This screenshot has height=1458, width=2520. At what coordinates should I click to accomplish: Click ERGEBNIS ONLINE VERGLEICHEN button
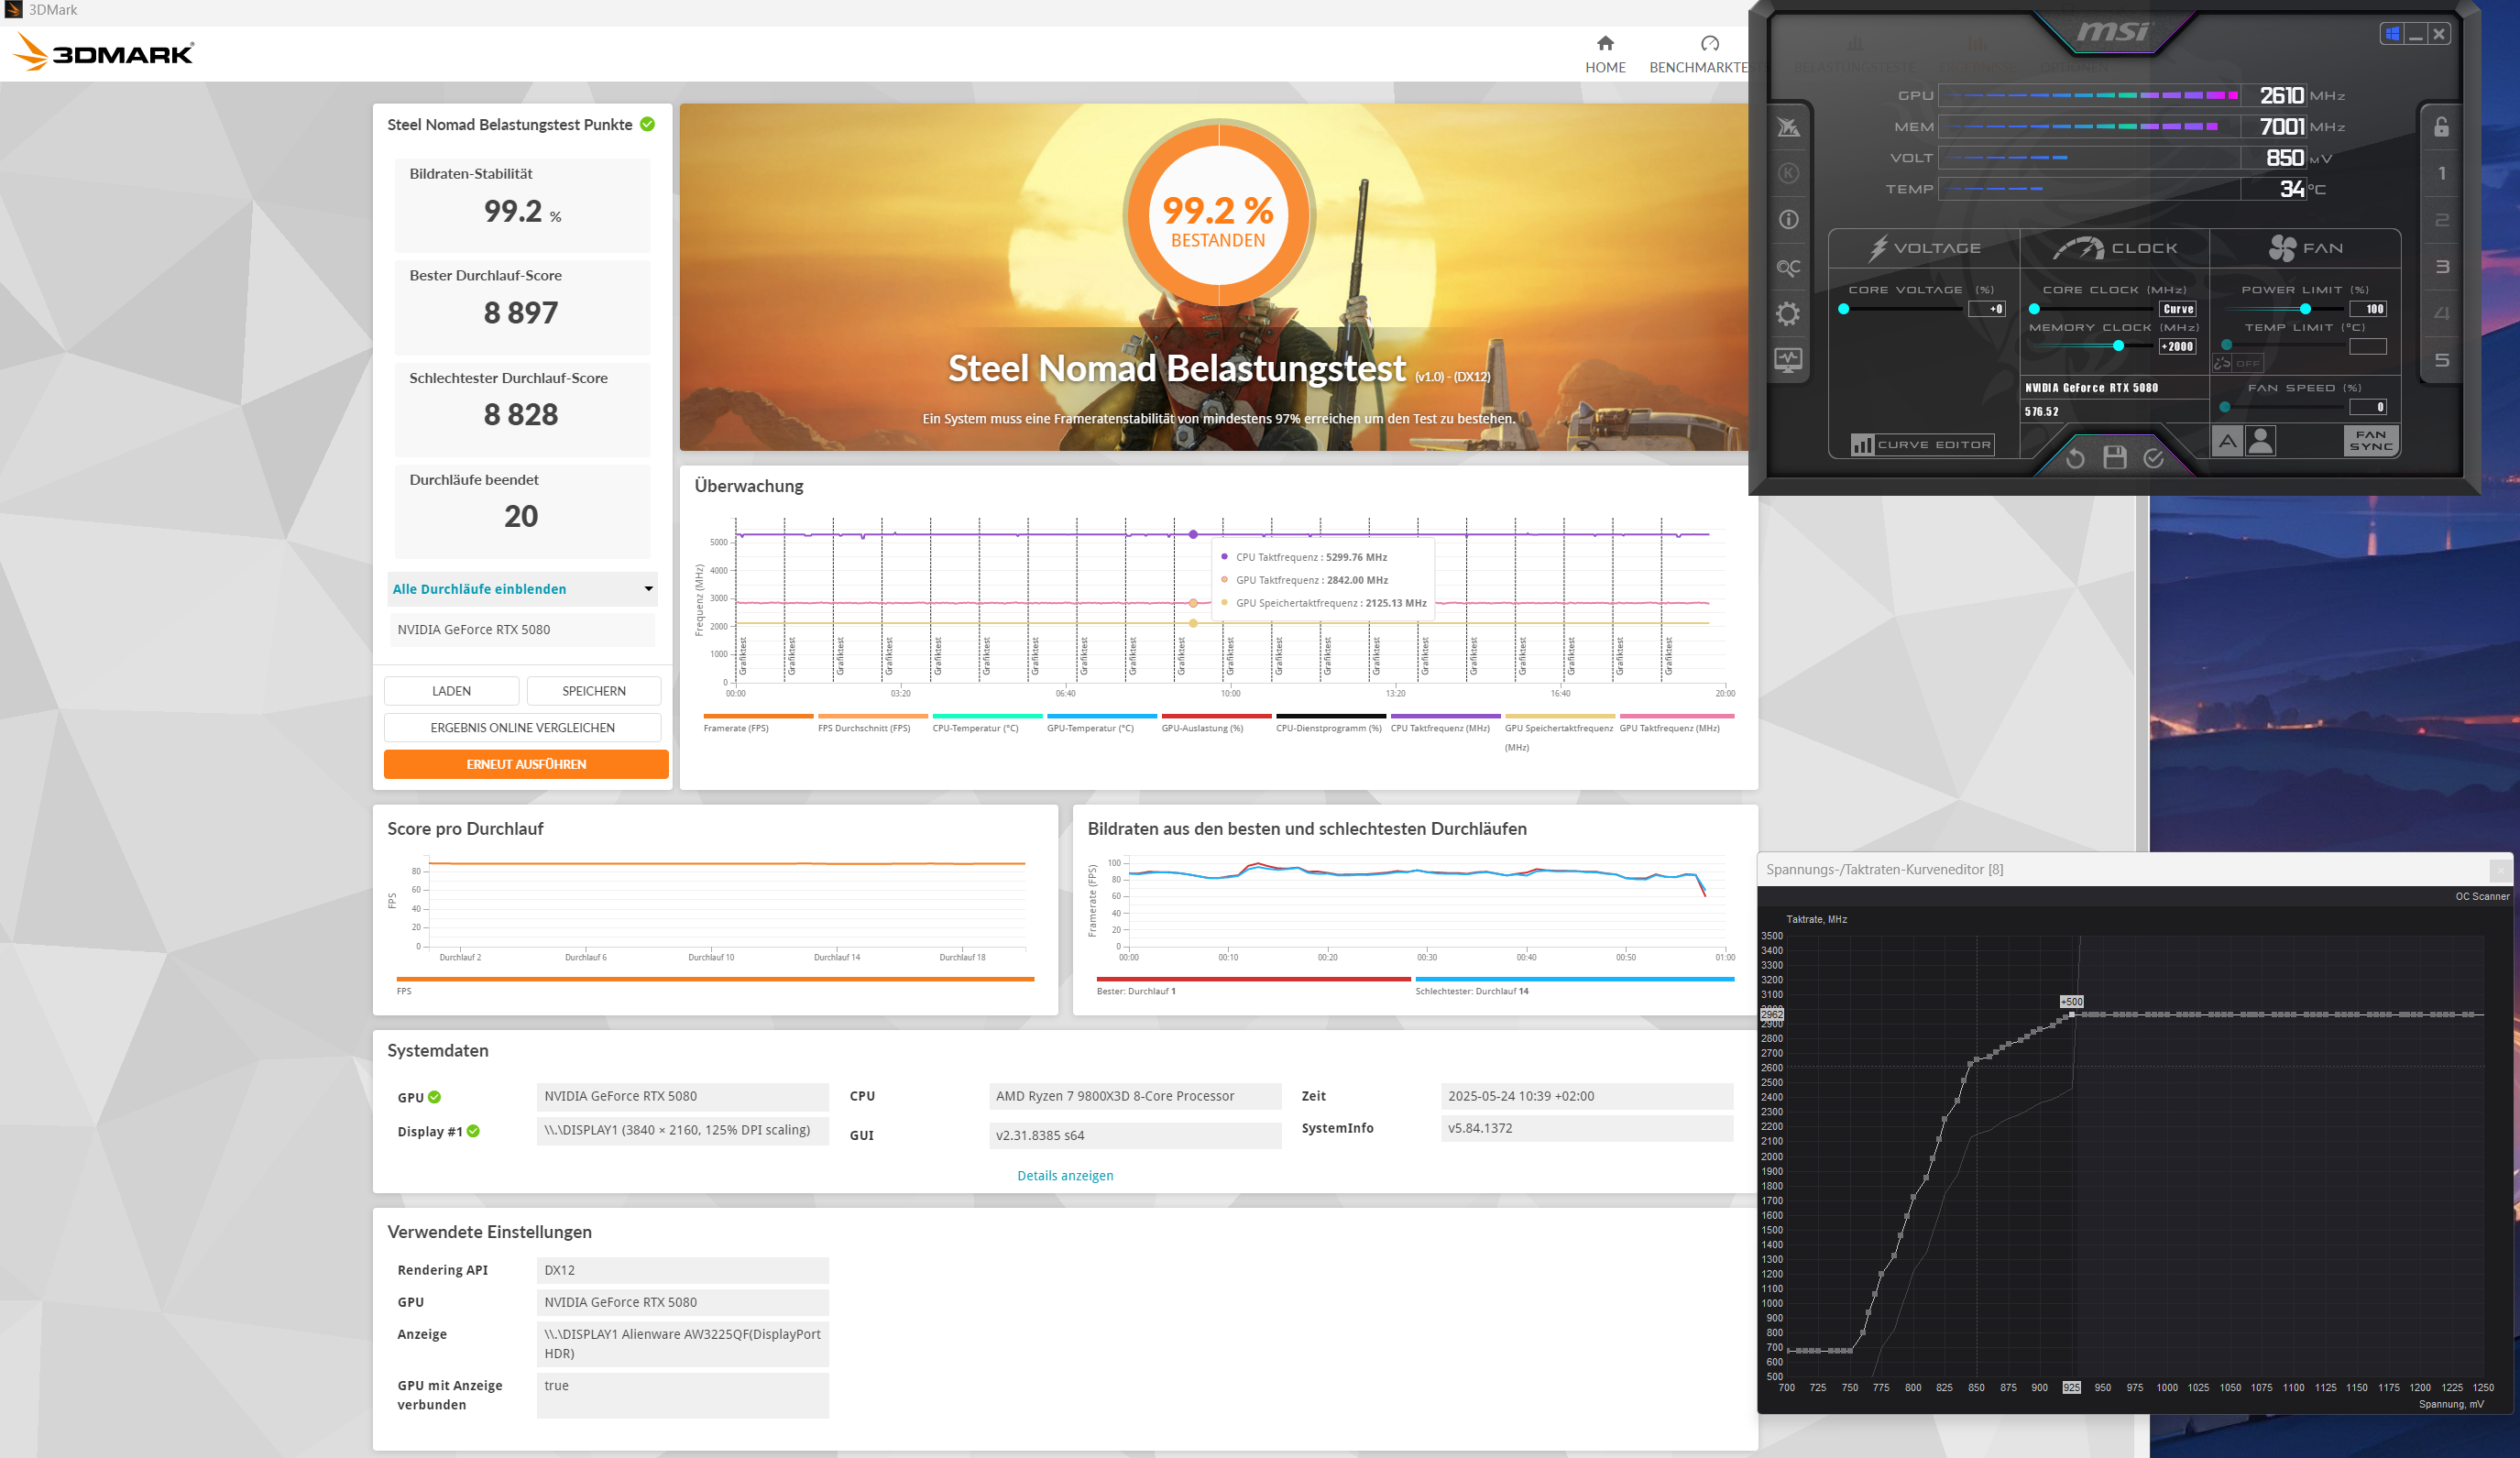click(x=522, y=727)
